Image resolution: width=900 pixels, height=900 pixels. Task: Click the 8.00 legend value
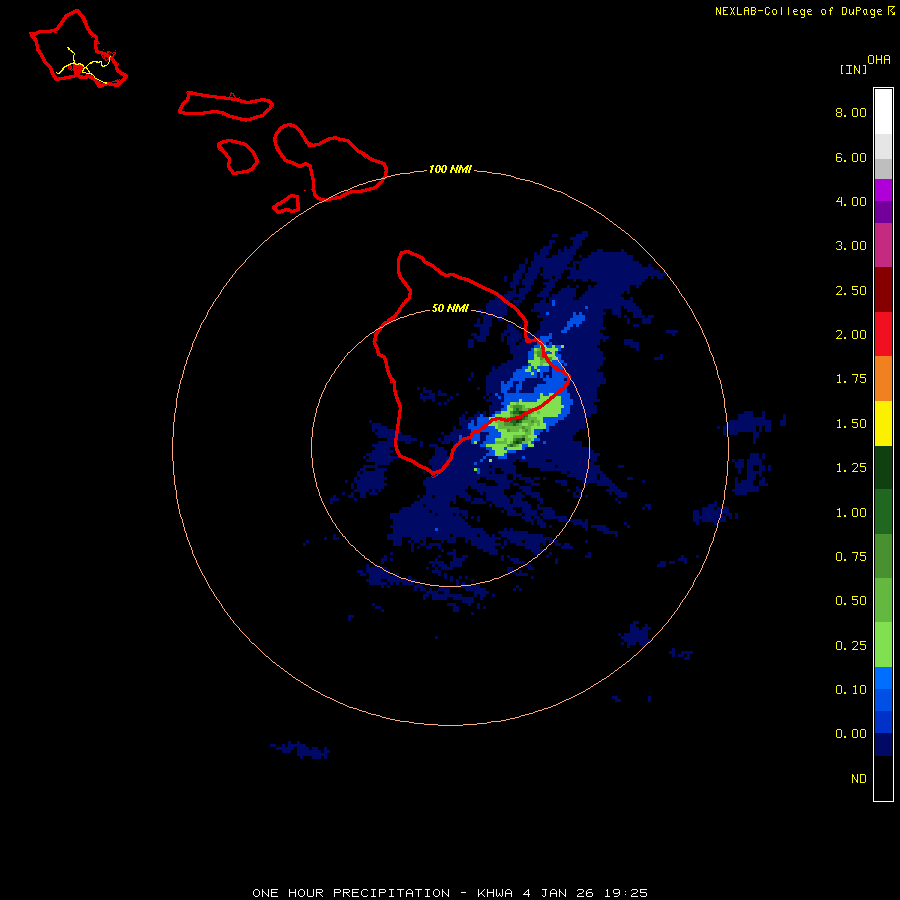851,112
